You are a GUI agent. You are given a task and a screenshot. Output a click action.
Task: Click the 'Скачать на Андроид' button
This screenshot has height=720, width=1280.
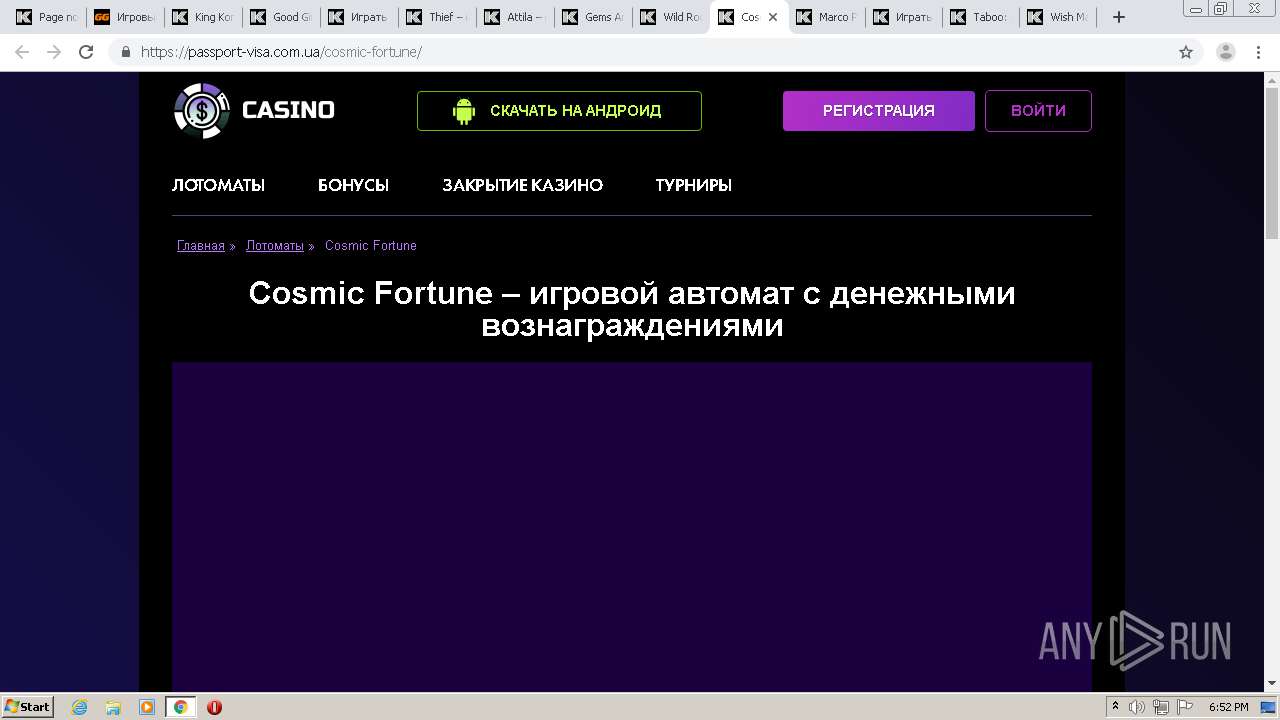point(559,111)
